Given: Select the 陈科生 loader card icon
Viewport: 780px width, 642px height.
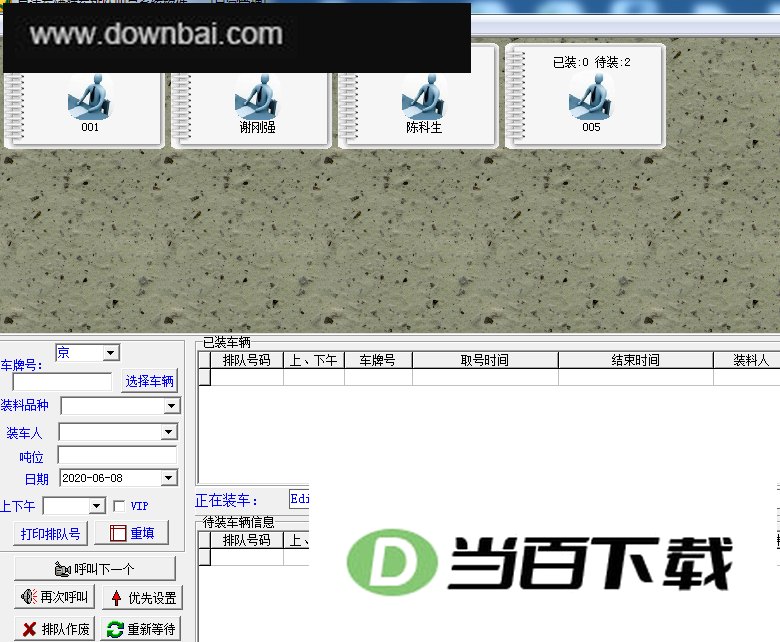Looking at the screenshot, I should click(x=424, y=97).
